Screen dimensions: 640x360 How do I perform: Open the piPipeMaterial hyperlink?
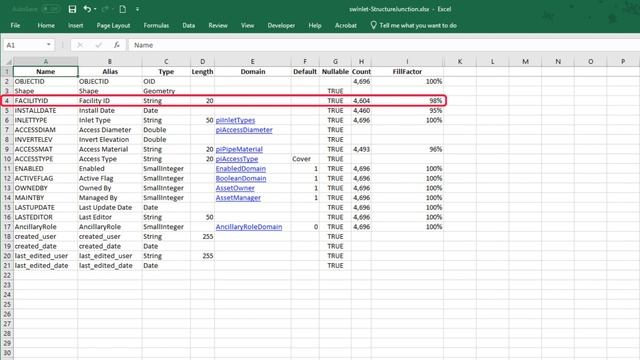tap(239, 149)
